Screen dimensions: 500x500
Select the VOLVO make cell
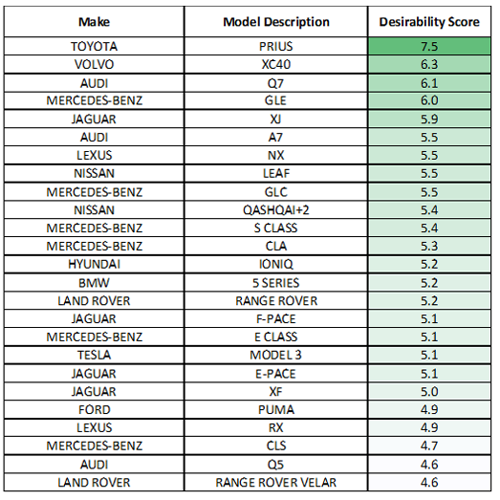(x=94, y=64)
